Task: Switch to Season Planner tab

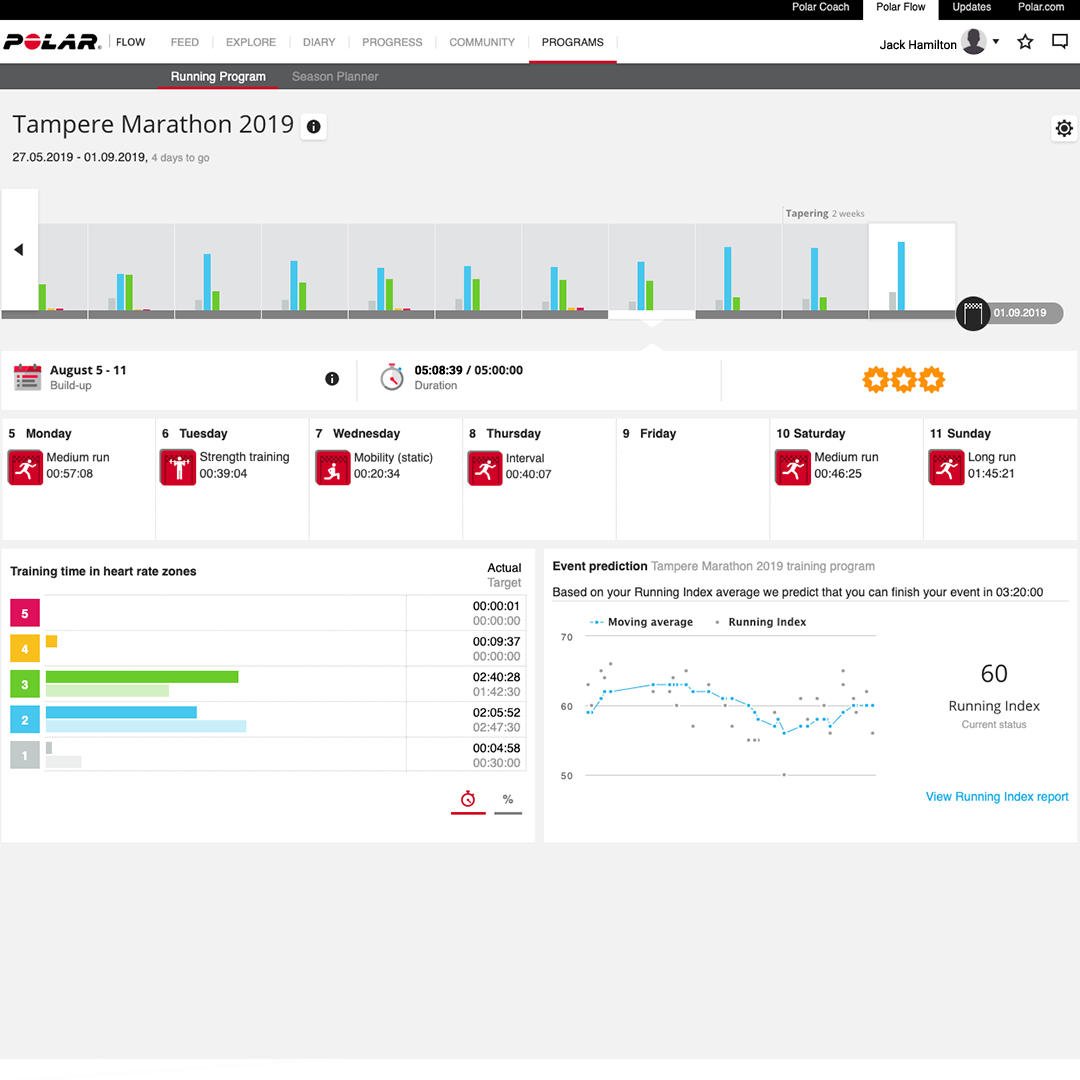Action: click(335, 76)
